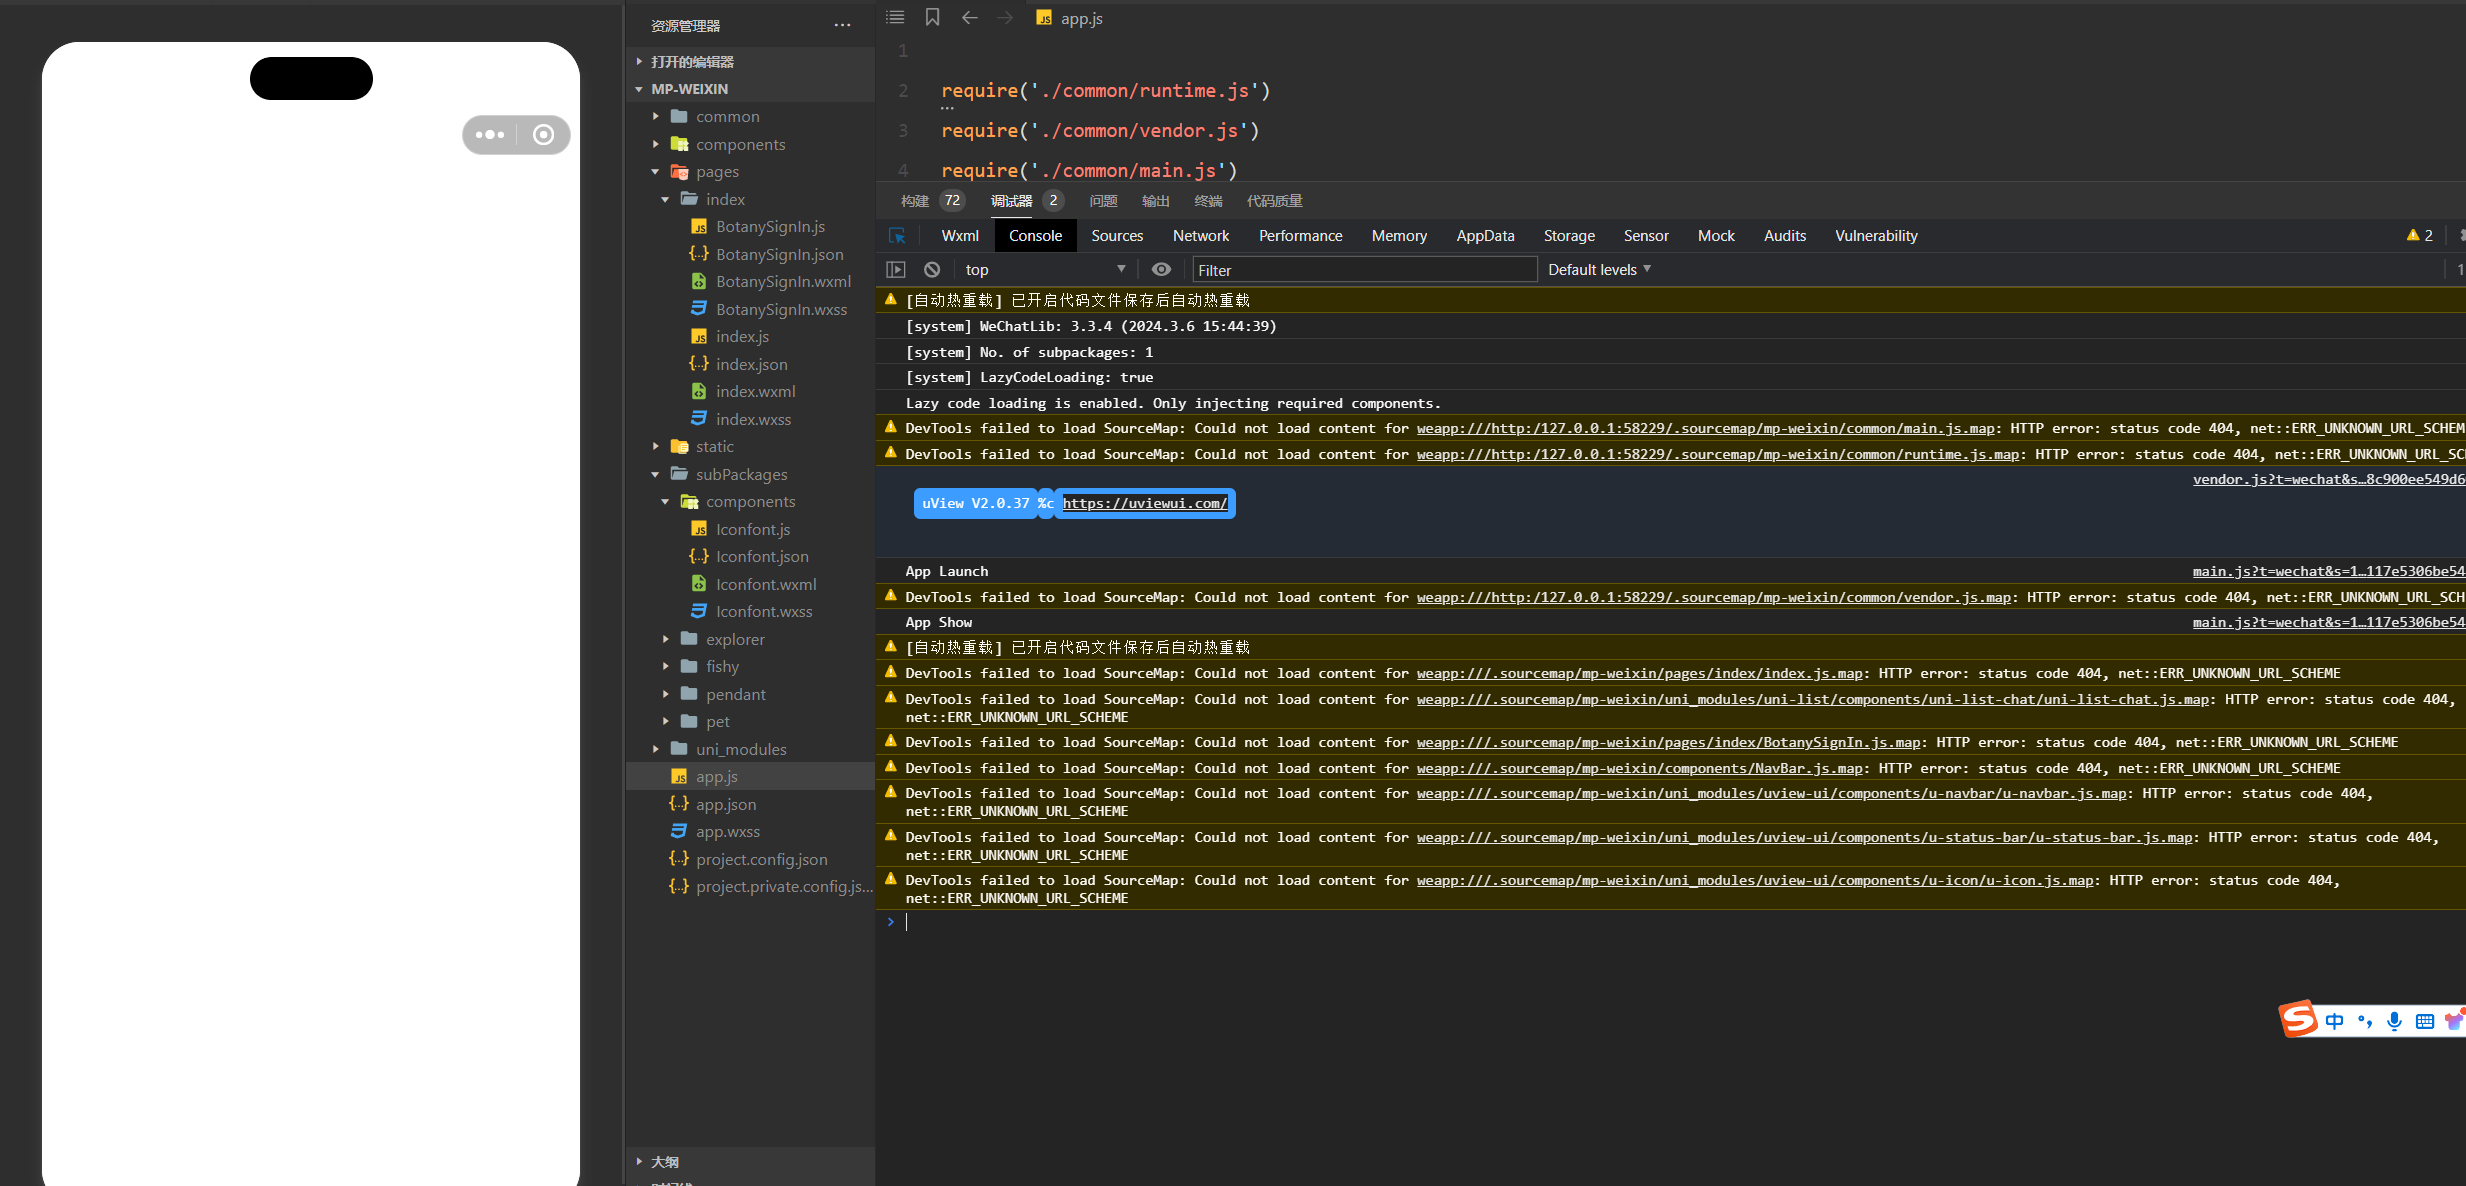Click the element inspector selector icon
The height and width of the screenshot is (1186, 2466).
point(897,236)
